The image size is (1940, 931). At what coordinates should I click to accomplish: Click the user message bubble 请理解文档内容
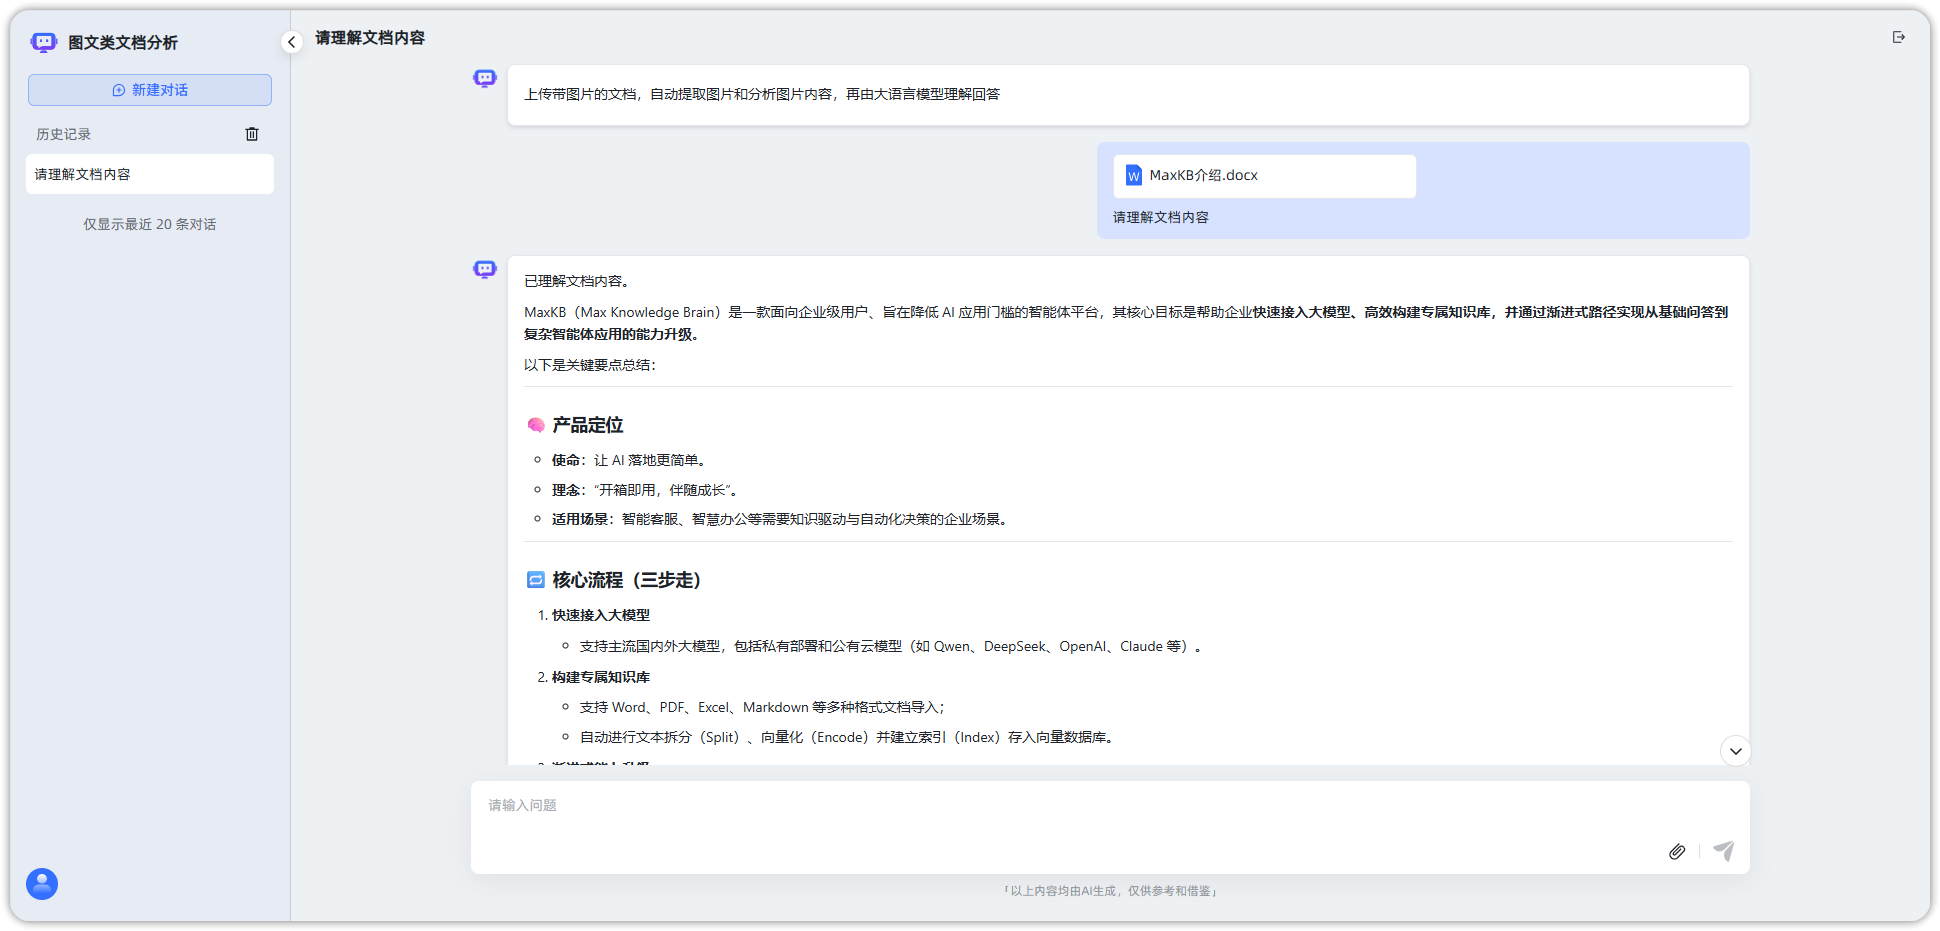click(x=1161, y=218)
